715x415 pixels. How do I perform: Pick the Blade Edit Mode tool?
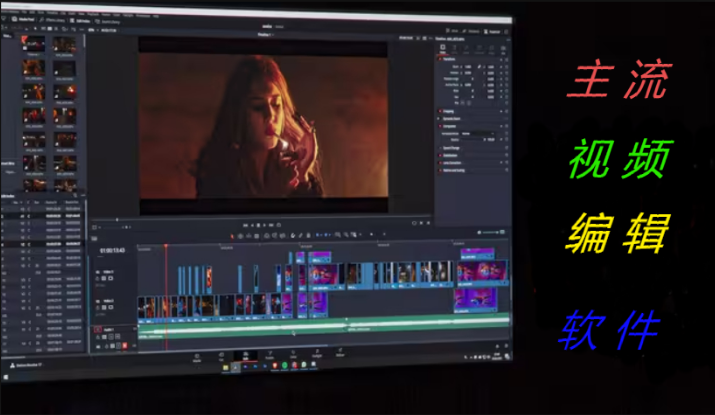click(257, 236)
